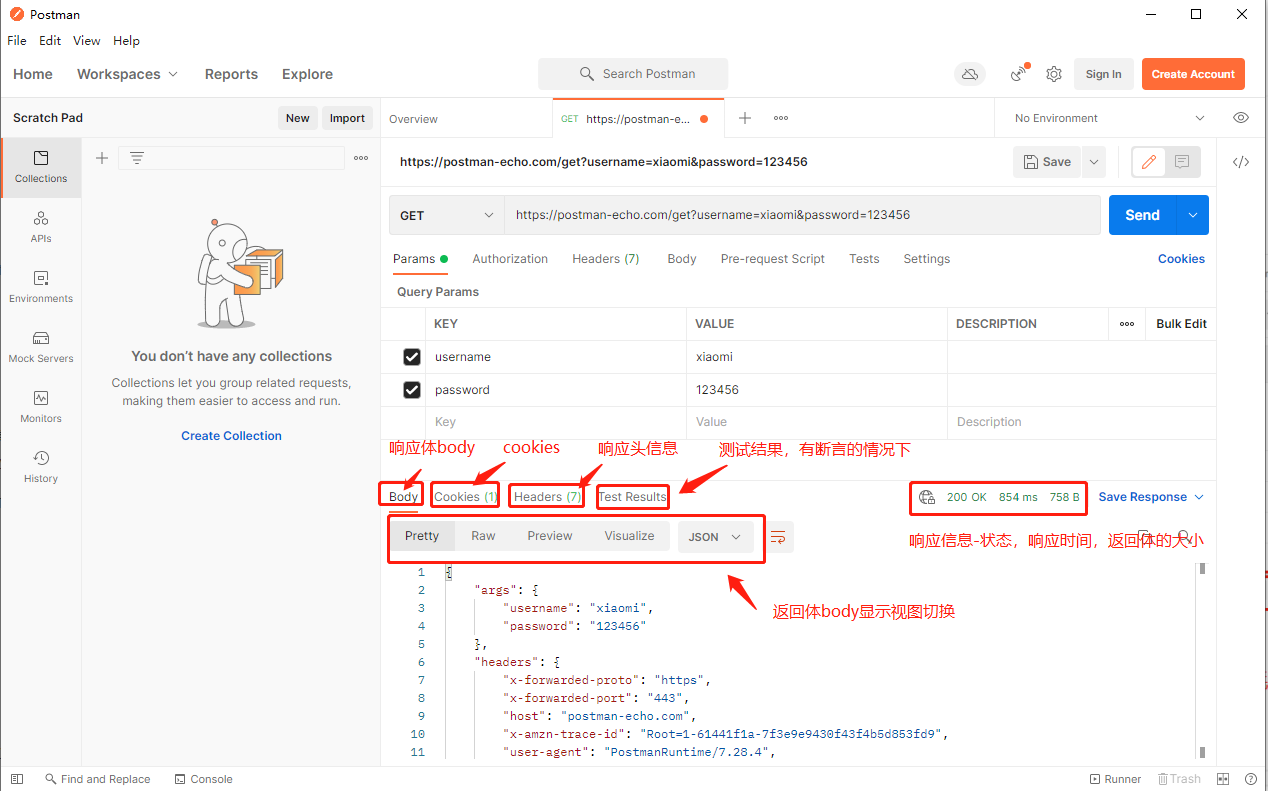Click the network globe icon by status

coord(927,497)
